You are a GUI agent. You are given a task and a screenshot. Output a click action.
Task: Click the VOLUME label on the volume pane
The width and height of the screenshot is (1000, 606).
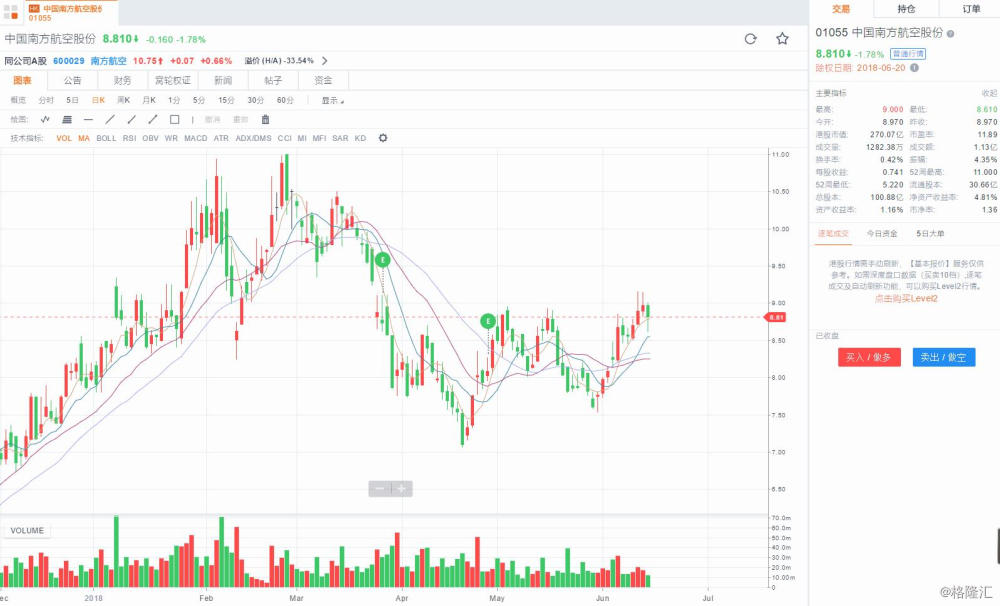pos(27,530)
